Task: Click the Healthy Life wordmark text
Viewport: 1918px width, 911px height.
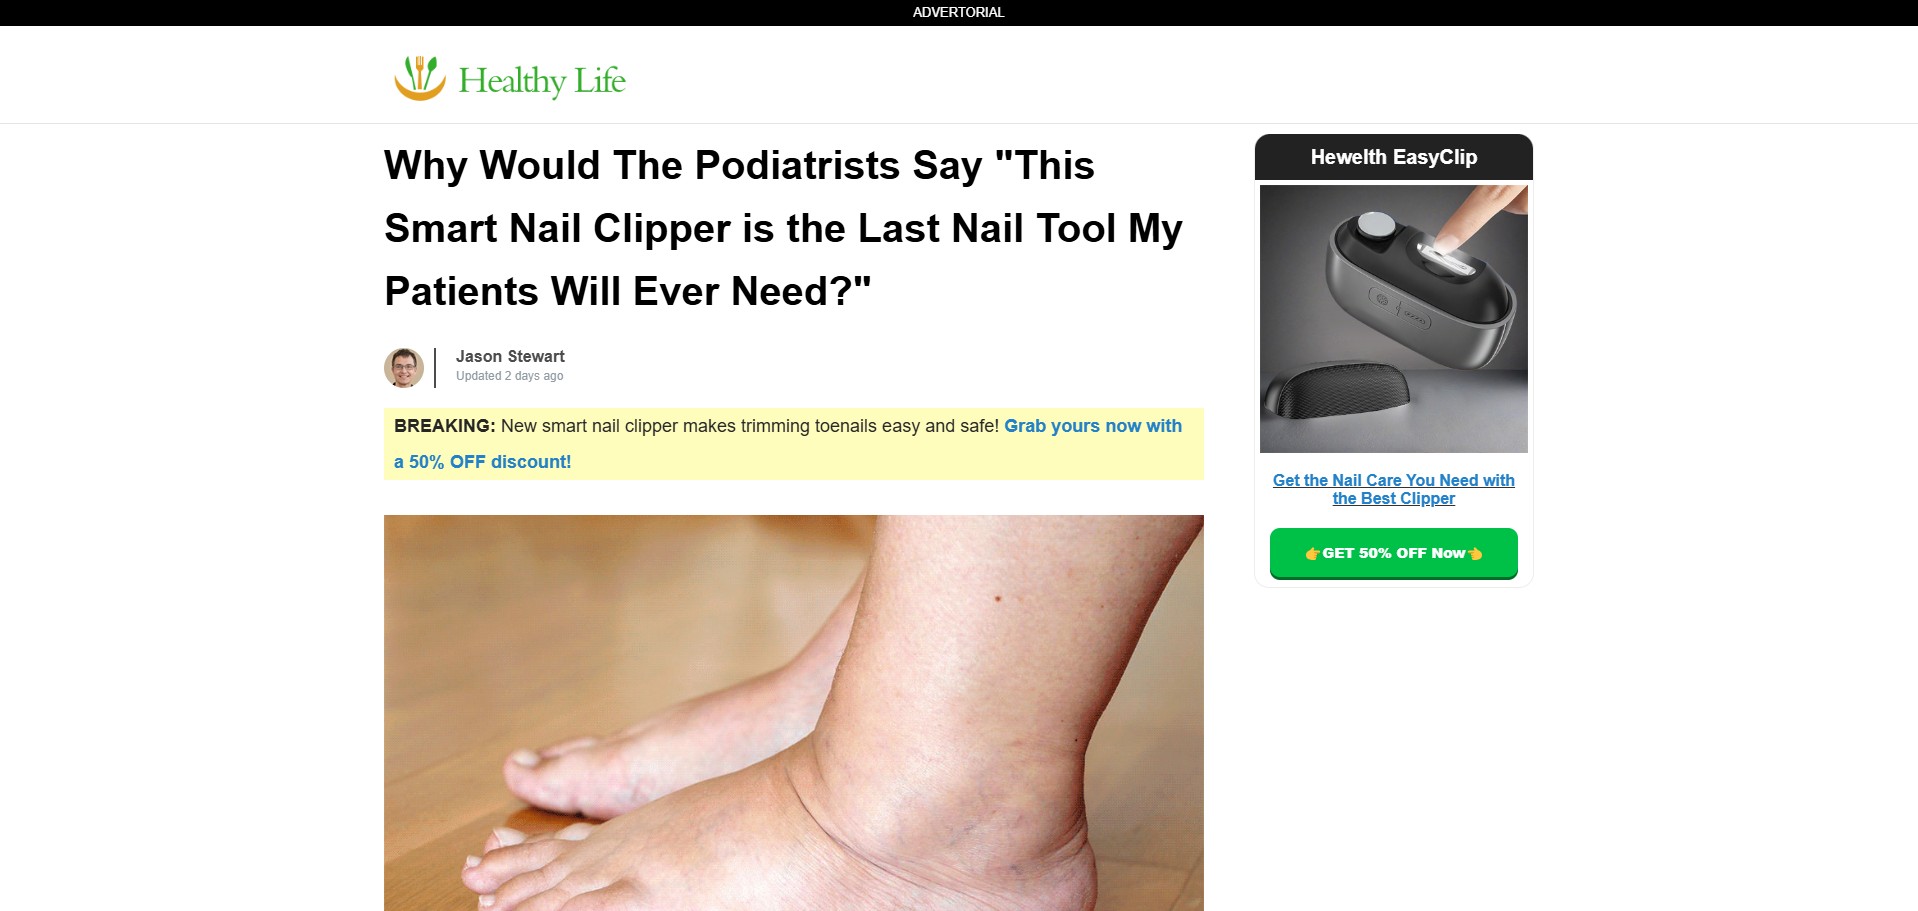Action: (542, 80)
